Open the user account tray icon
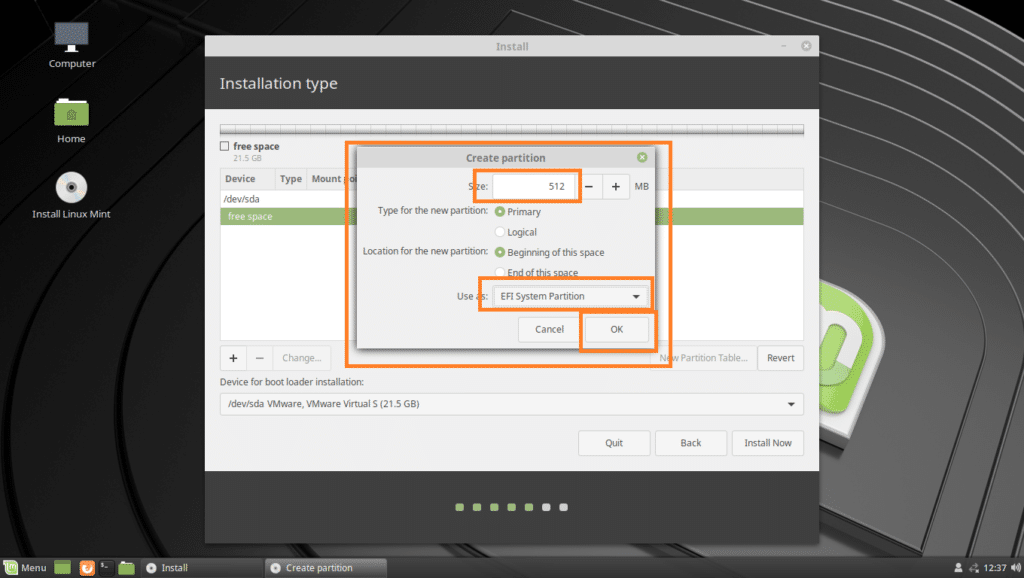The height and width of the screenshot is (578, 1024). pyautogui.click(x=958, y=567)
